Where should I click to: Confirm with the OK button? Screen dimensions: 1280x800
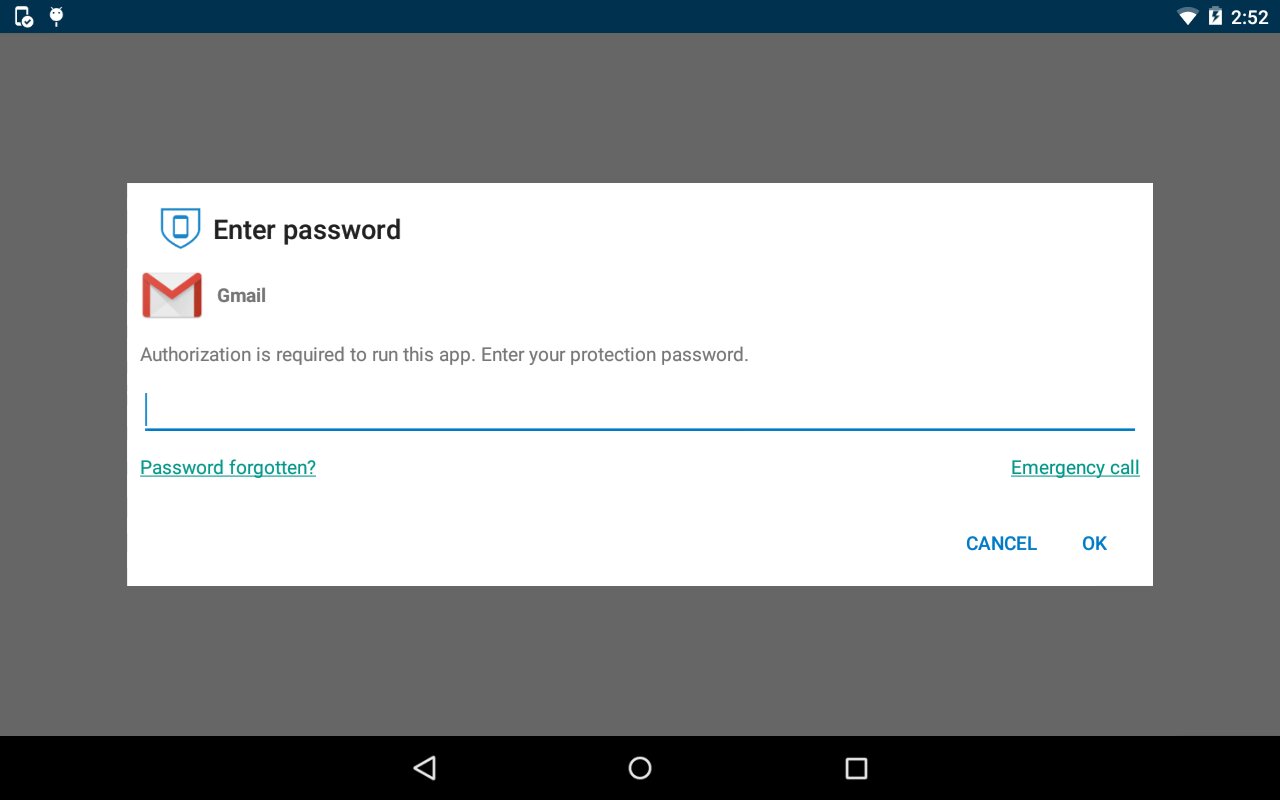click(1094, 544)
